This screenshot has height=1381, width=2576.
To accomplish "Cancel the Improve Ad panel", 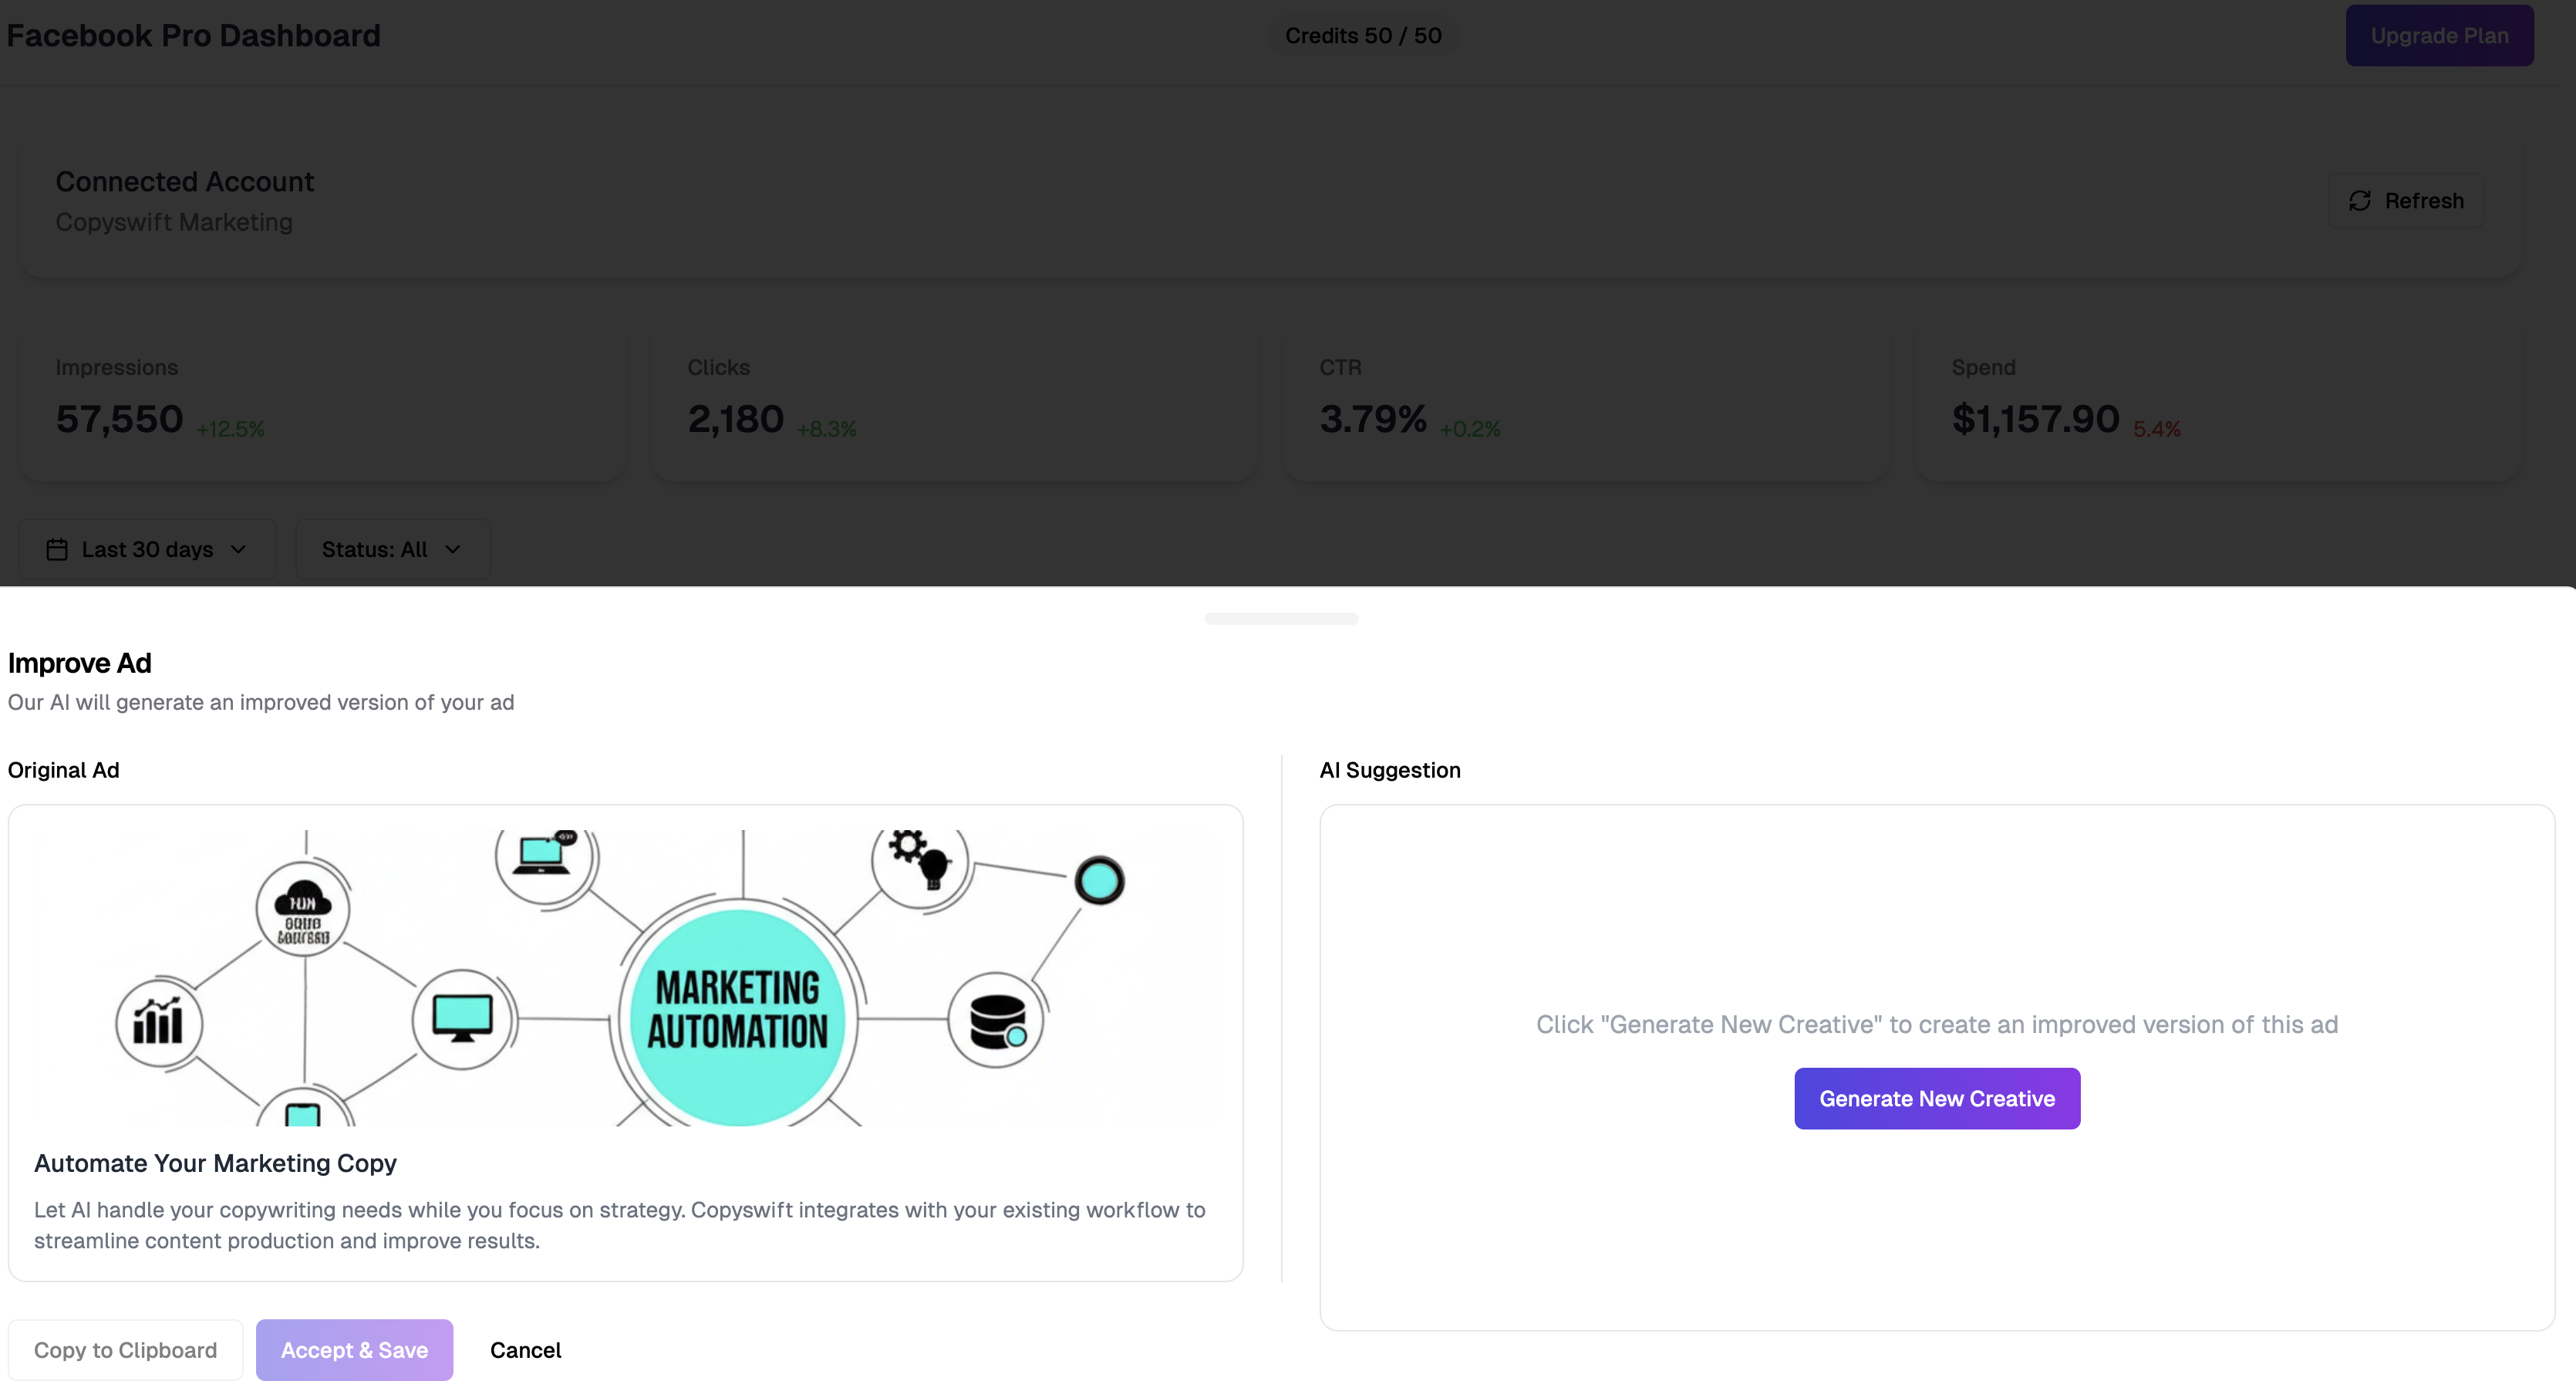I will 525,1349.
